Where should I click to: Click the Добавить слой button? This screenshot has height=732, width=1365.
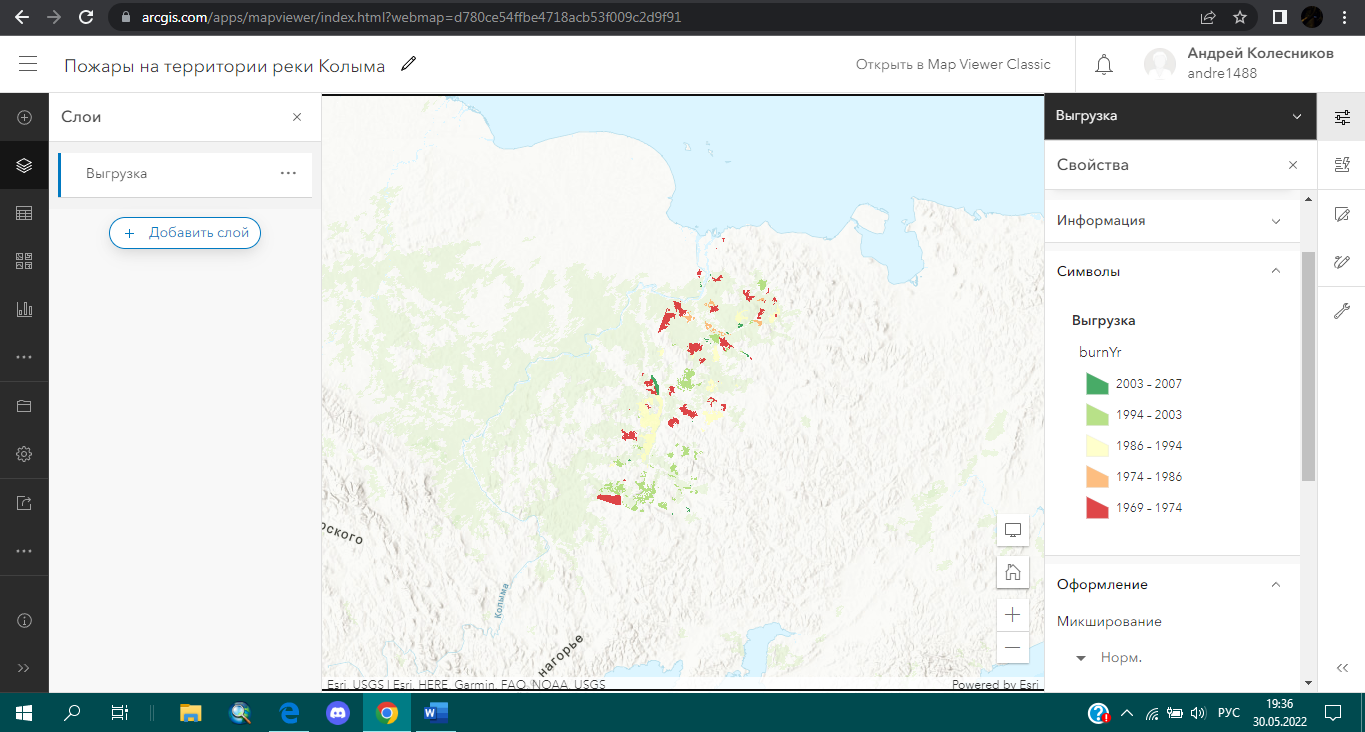coord(185,233)
